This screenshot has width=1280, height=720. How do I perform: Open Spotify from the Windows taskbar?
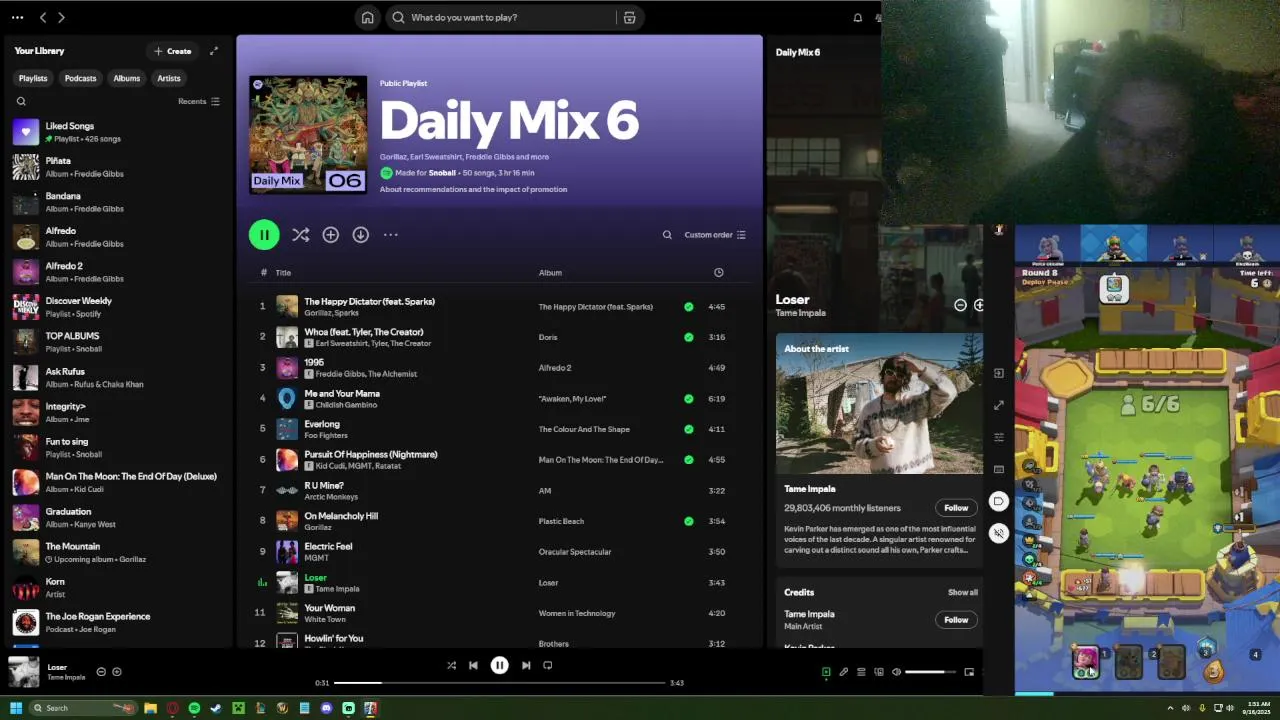[194, 708]
